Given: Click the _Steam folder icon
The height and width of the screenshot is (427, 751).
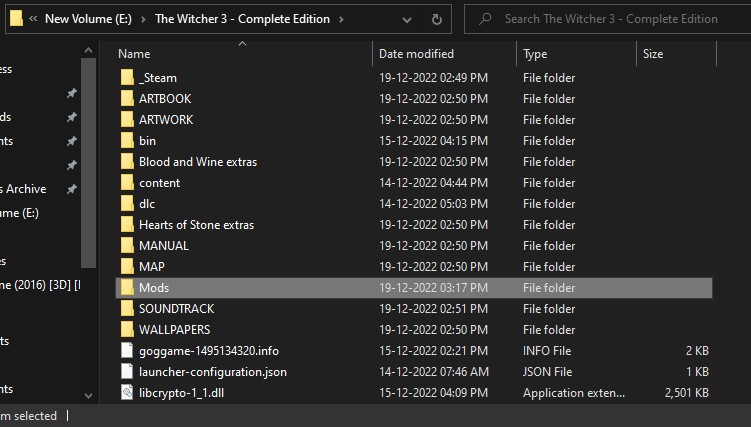Looking at the screenshot, I should tap(127, 78).
